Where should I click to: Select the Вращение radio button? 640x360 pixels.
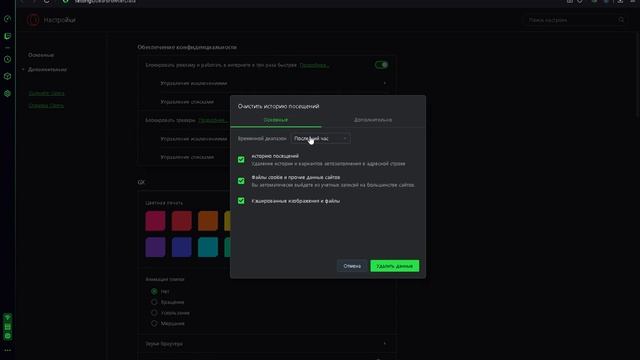click(x=154, y=302)
